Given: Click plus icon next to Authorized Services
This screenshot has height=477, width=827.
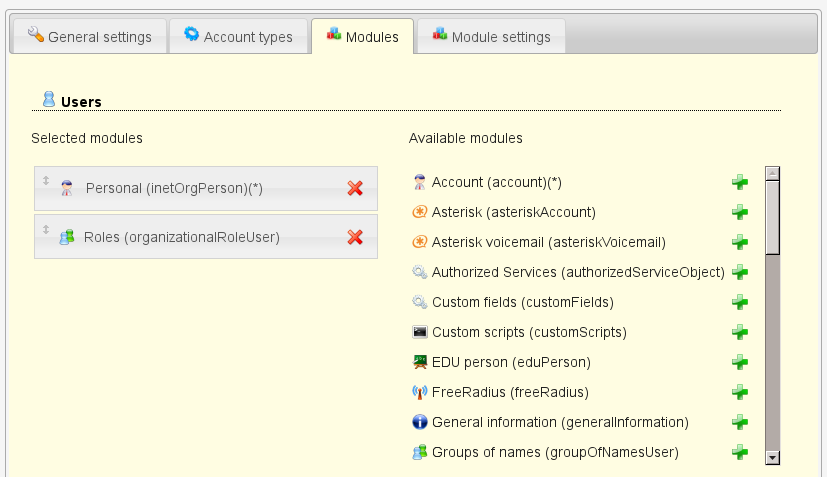Looking at the screenshot, I should (740, 272).
